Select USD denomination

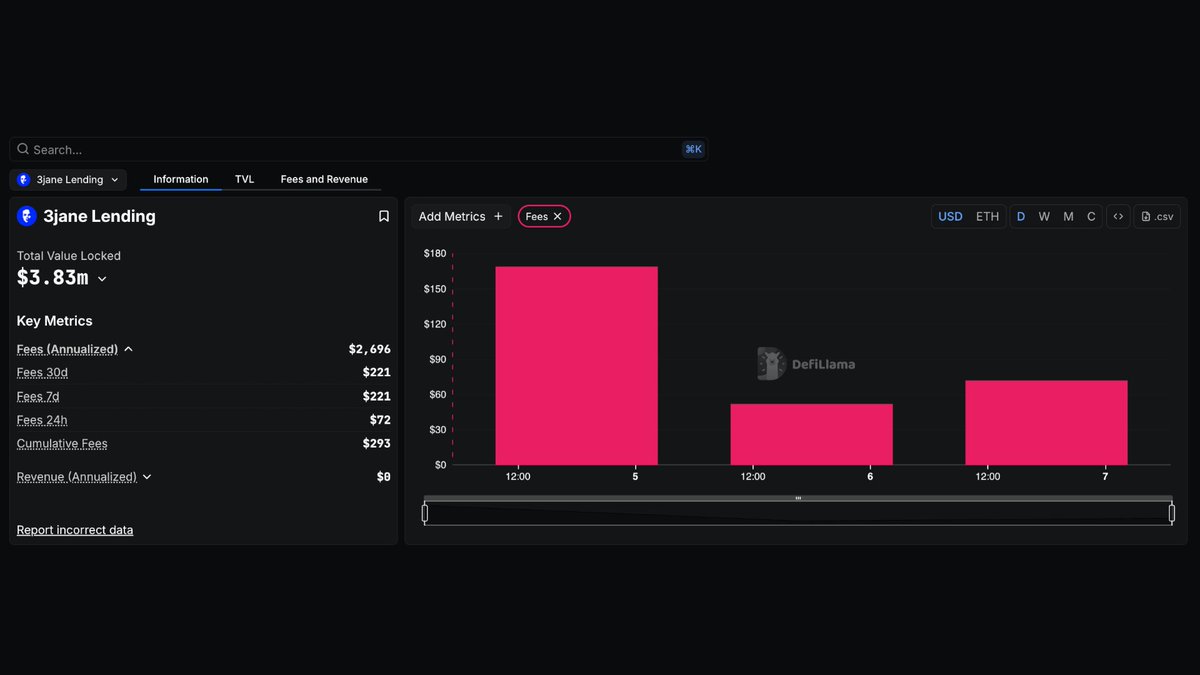(x=950, y=216)
